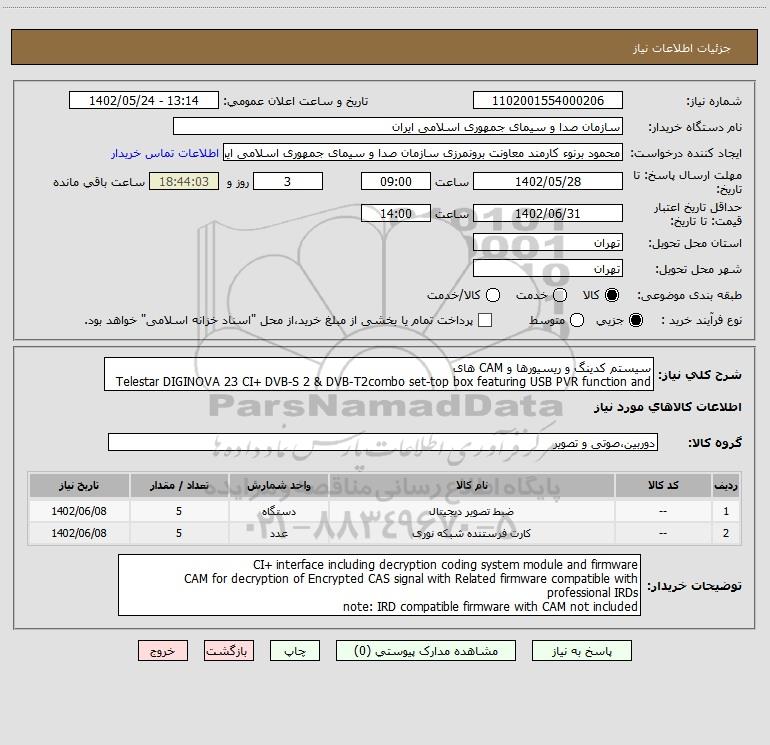Select the متوسط purchase type radio
Image resolution: width=770 pixels, height=745 pixels.
point(577,320)
